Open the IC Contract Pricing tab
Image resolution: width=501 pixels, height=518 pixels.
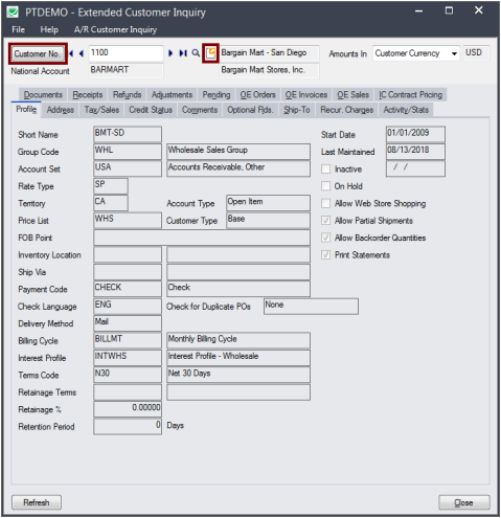coord(410,95)
